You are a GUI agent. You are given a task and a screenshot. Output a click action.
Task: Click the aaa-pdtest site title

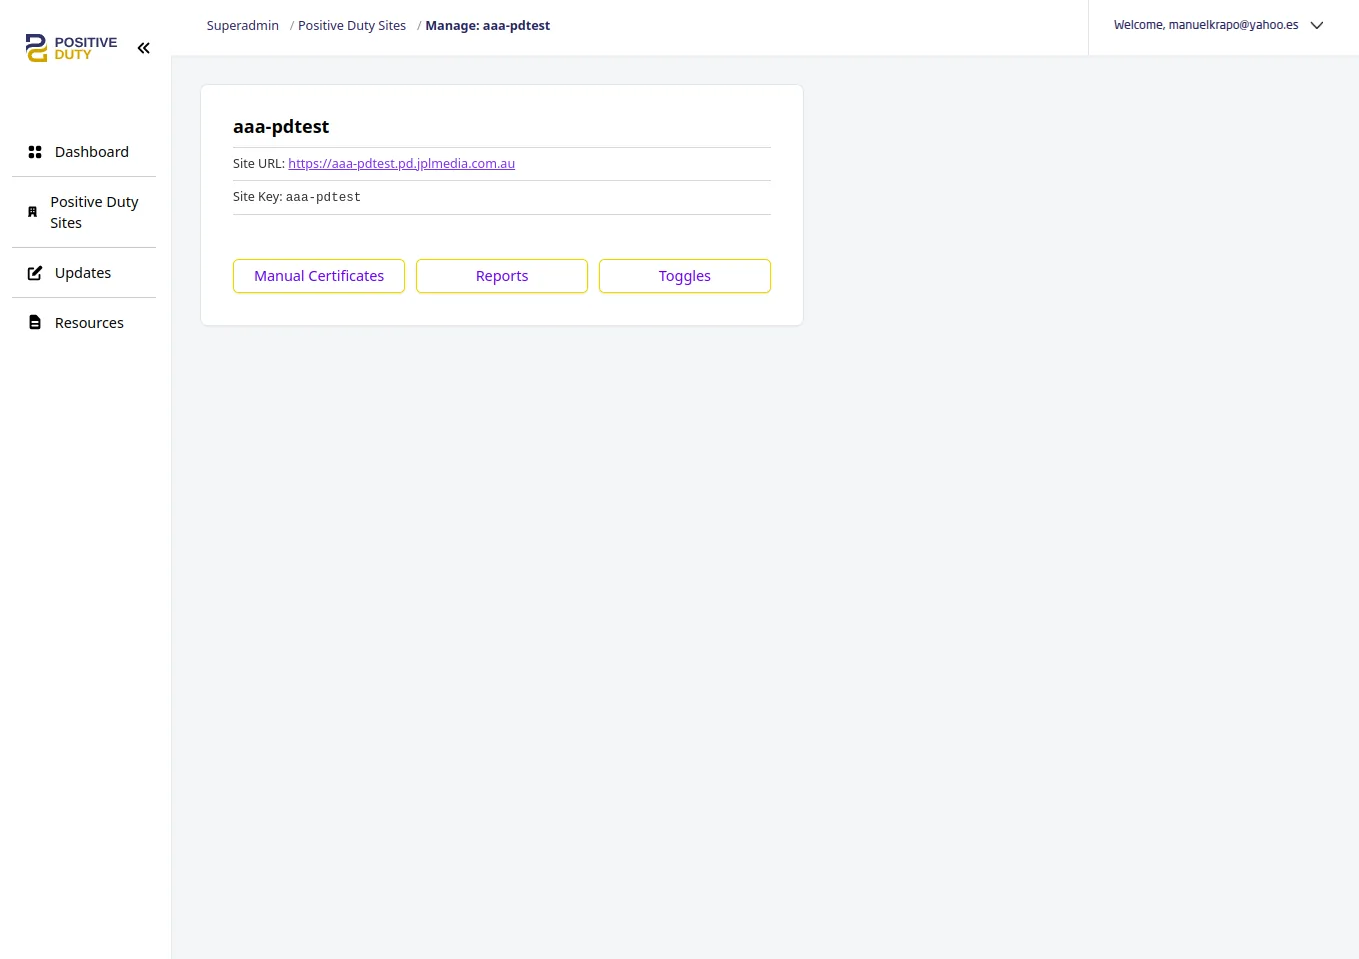pos(281,126)
